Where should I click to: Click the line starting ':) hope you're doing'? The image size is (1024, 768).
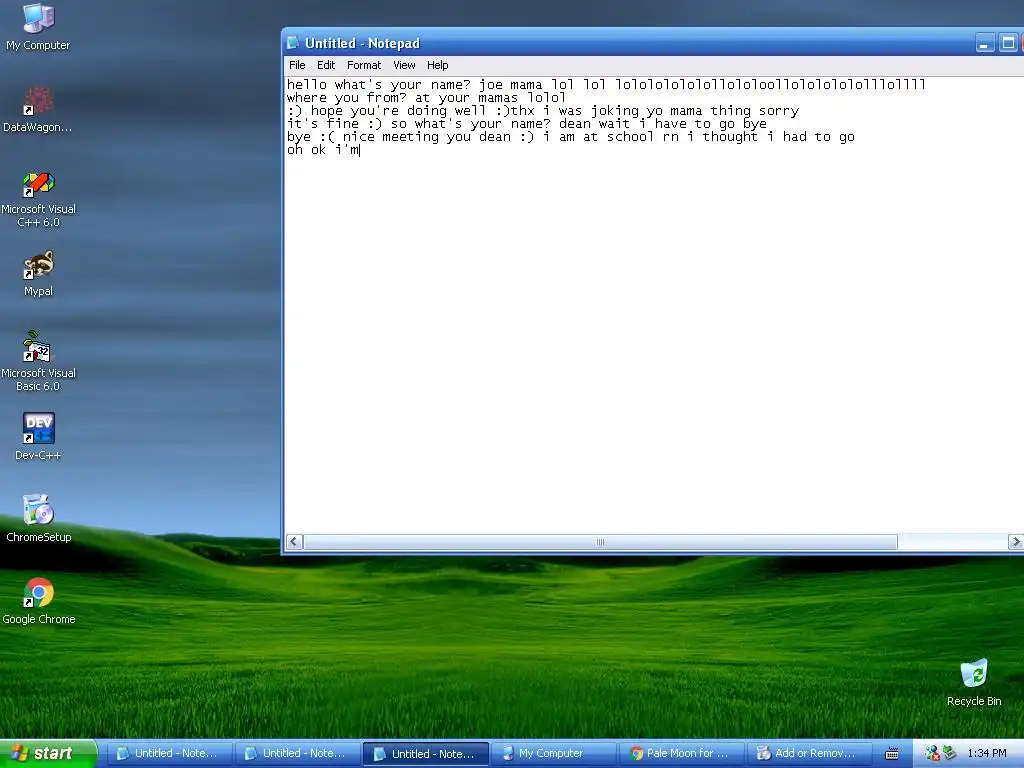[543, 110]
